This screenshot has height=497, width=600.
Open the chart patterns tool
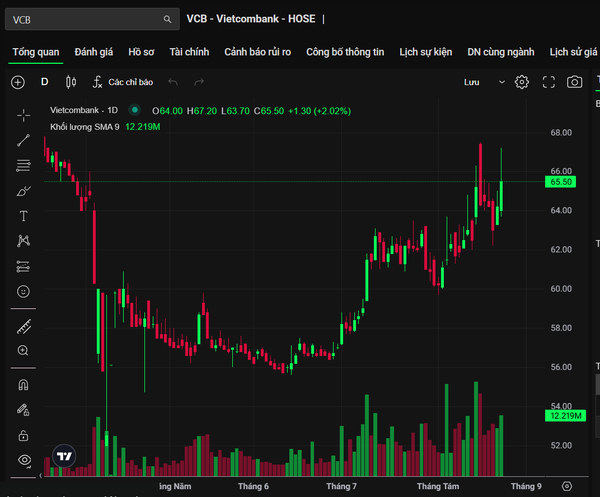tap(23, 241)
